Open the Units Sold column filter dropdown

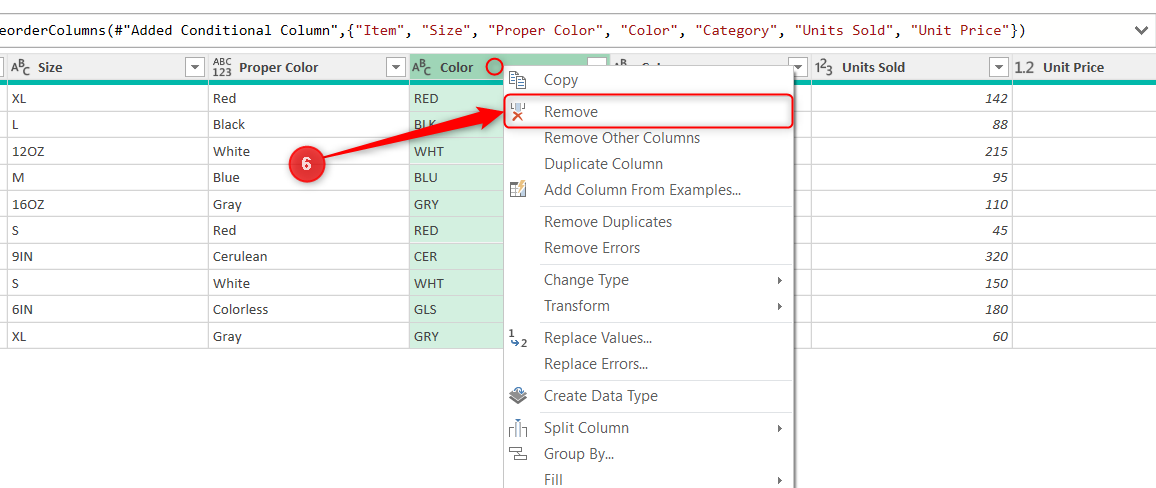click(x=999, y=67)
